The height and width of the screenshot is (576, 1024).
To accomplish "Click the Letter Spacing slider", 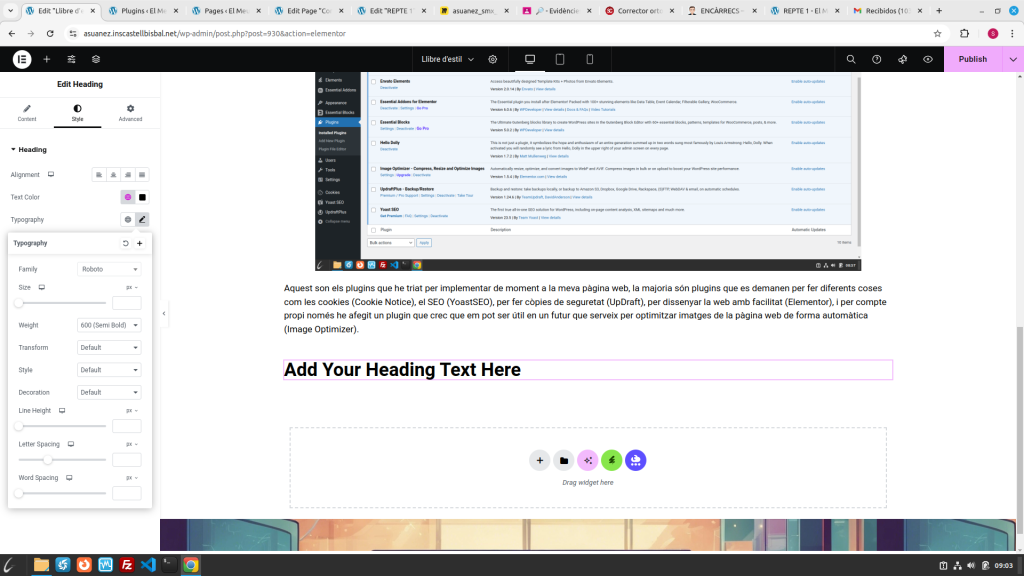I will pos(61,460).
